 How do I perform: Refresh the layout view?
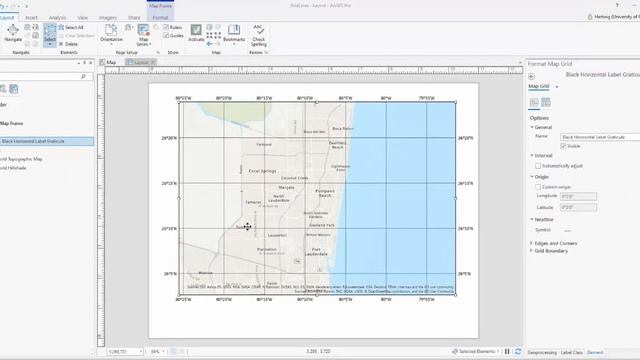[518, 351]
